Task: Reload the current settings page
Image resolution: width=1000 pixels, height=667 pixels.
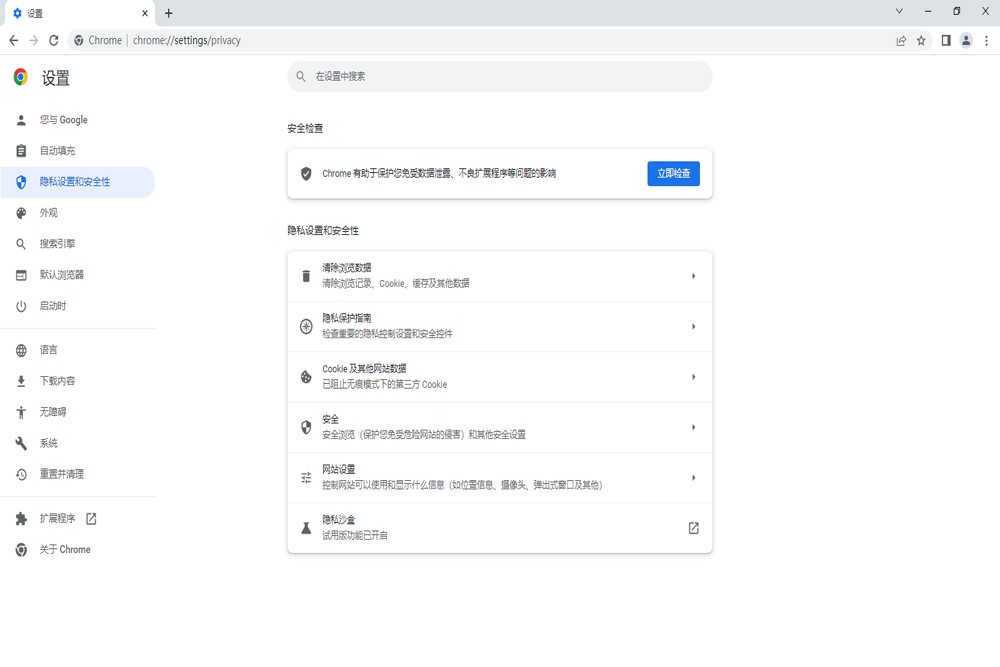Action: [x=54, y=40]
